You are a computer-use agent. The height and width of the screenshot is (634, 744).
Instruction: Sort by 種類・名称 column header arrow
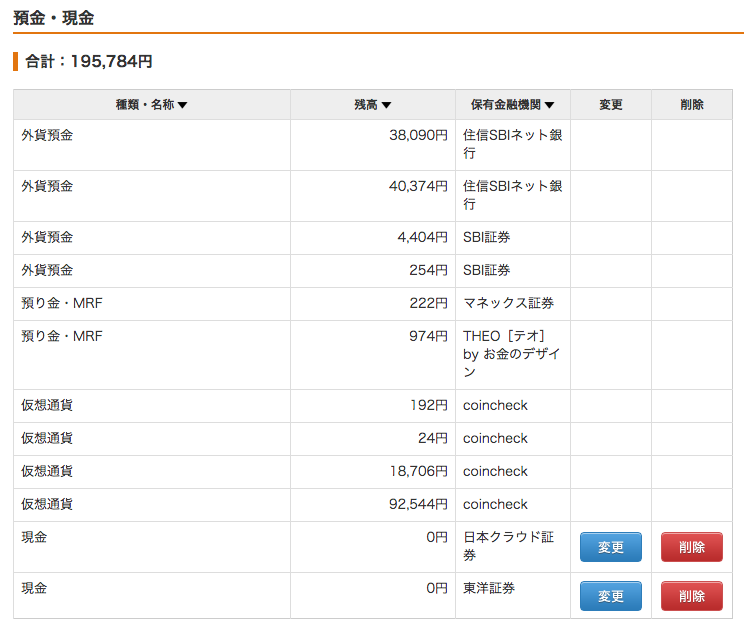(x=182, y=105)
